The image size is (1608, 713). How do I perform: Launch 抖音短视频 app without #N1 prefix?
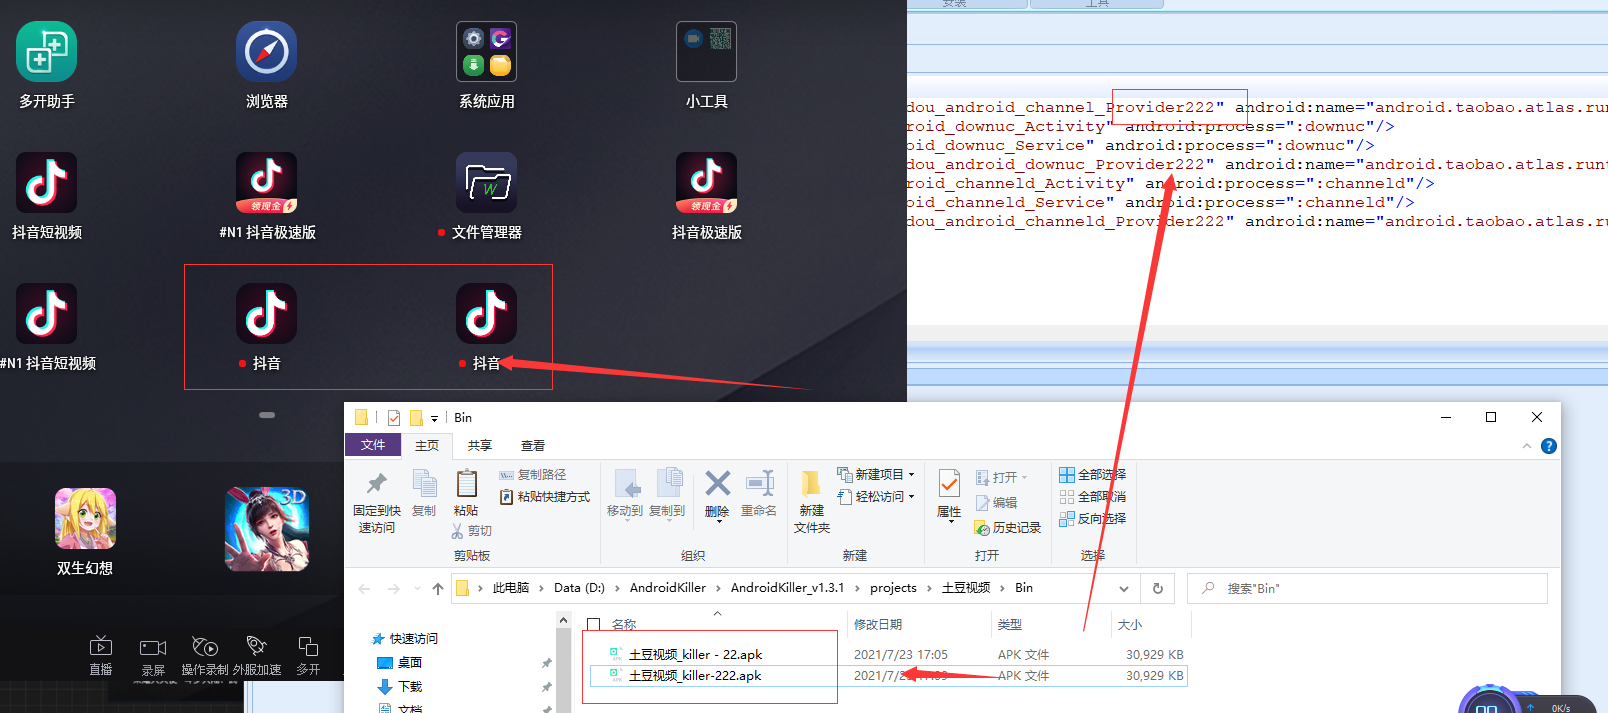(x=46, y=183)
